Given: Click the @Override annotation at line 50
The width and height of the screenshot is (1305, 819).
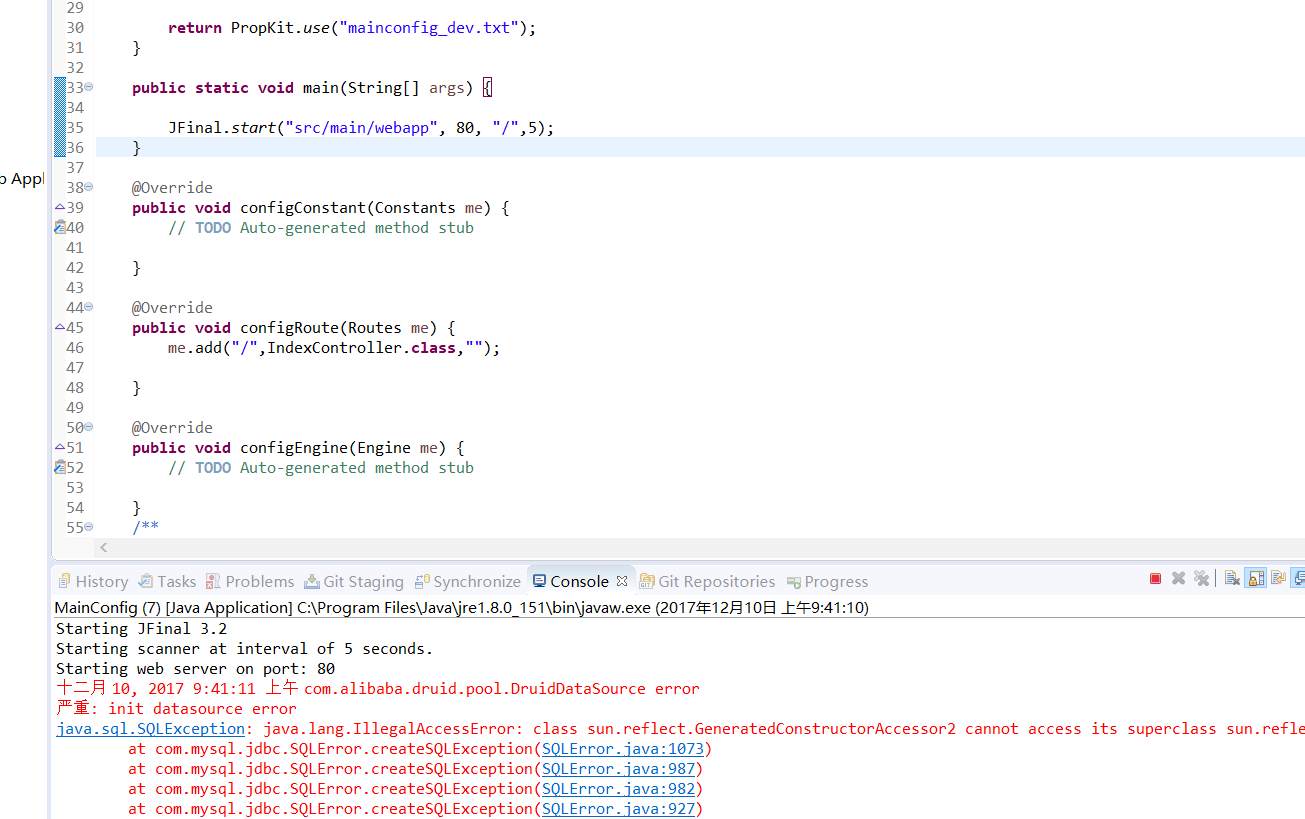Looking at the screenshot, I should tap(172, 428).
